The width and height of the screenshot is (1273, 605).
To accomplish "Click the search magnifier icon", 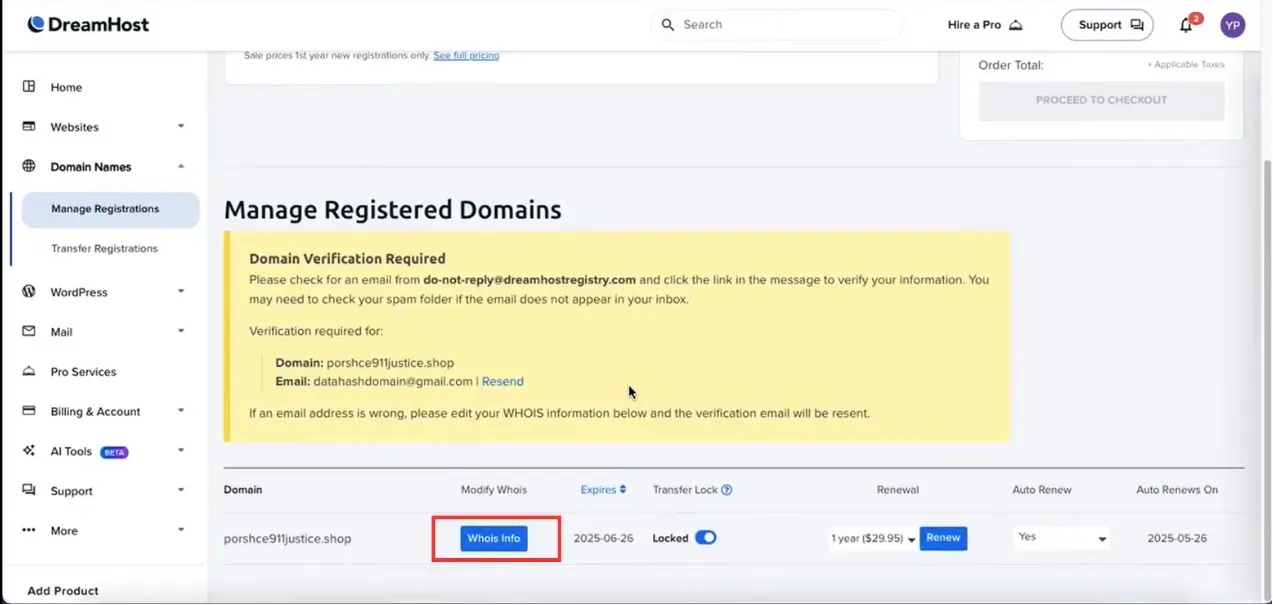I will click(x=668, y=25).
